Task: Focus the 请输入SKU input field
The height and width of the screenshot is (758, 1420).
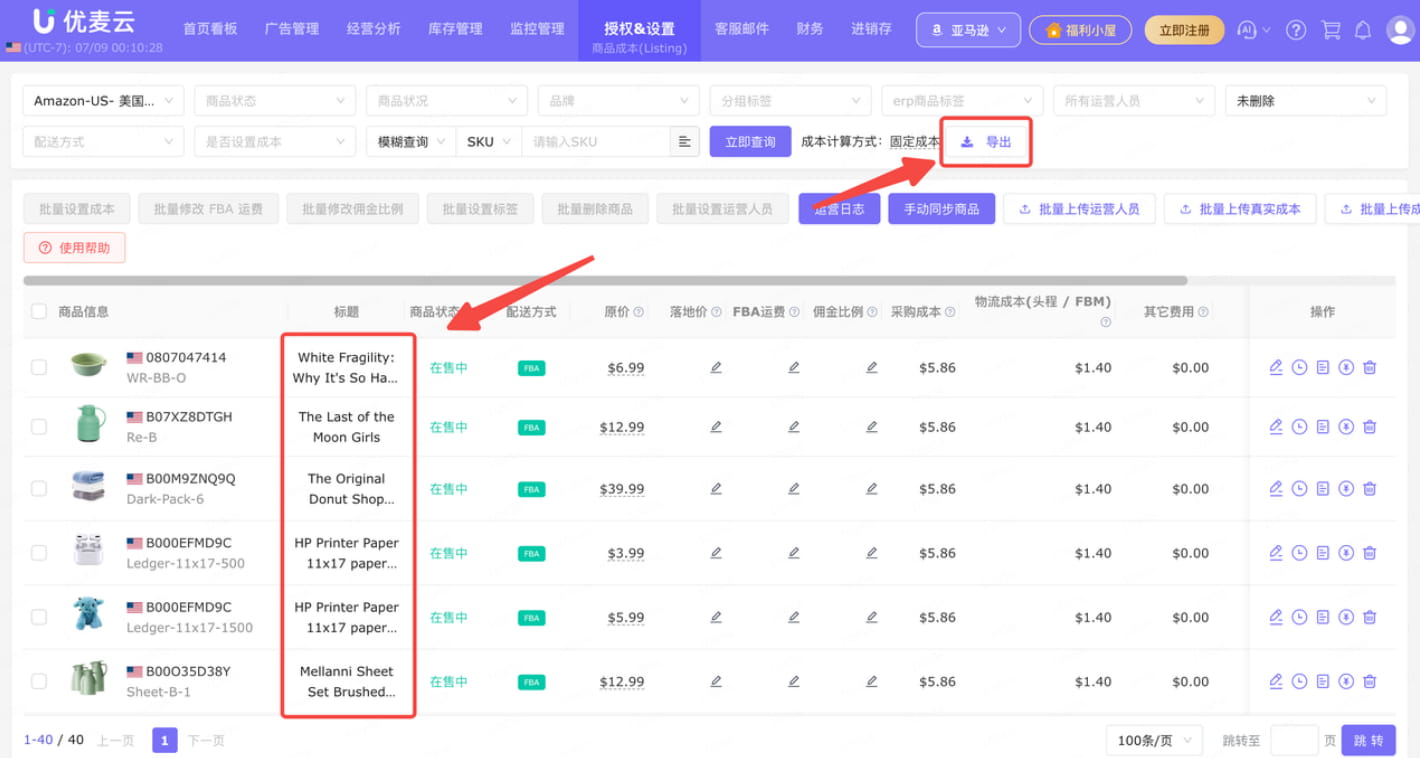Action: [x=596, y=142]
